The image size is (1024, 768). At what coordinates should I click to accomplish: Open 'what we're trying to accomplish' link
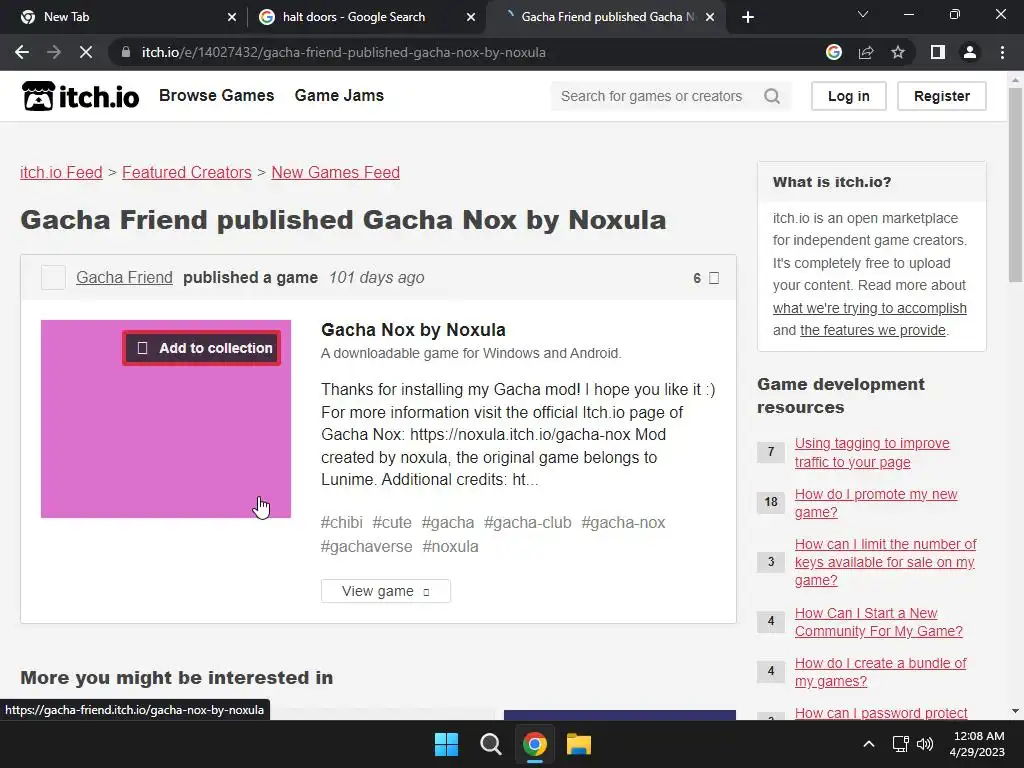pyautogui.click(x=869, y=308)
